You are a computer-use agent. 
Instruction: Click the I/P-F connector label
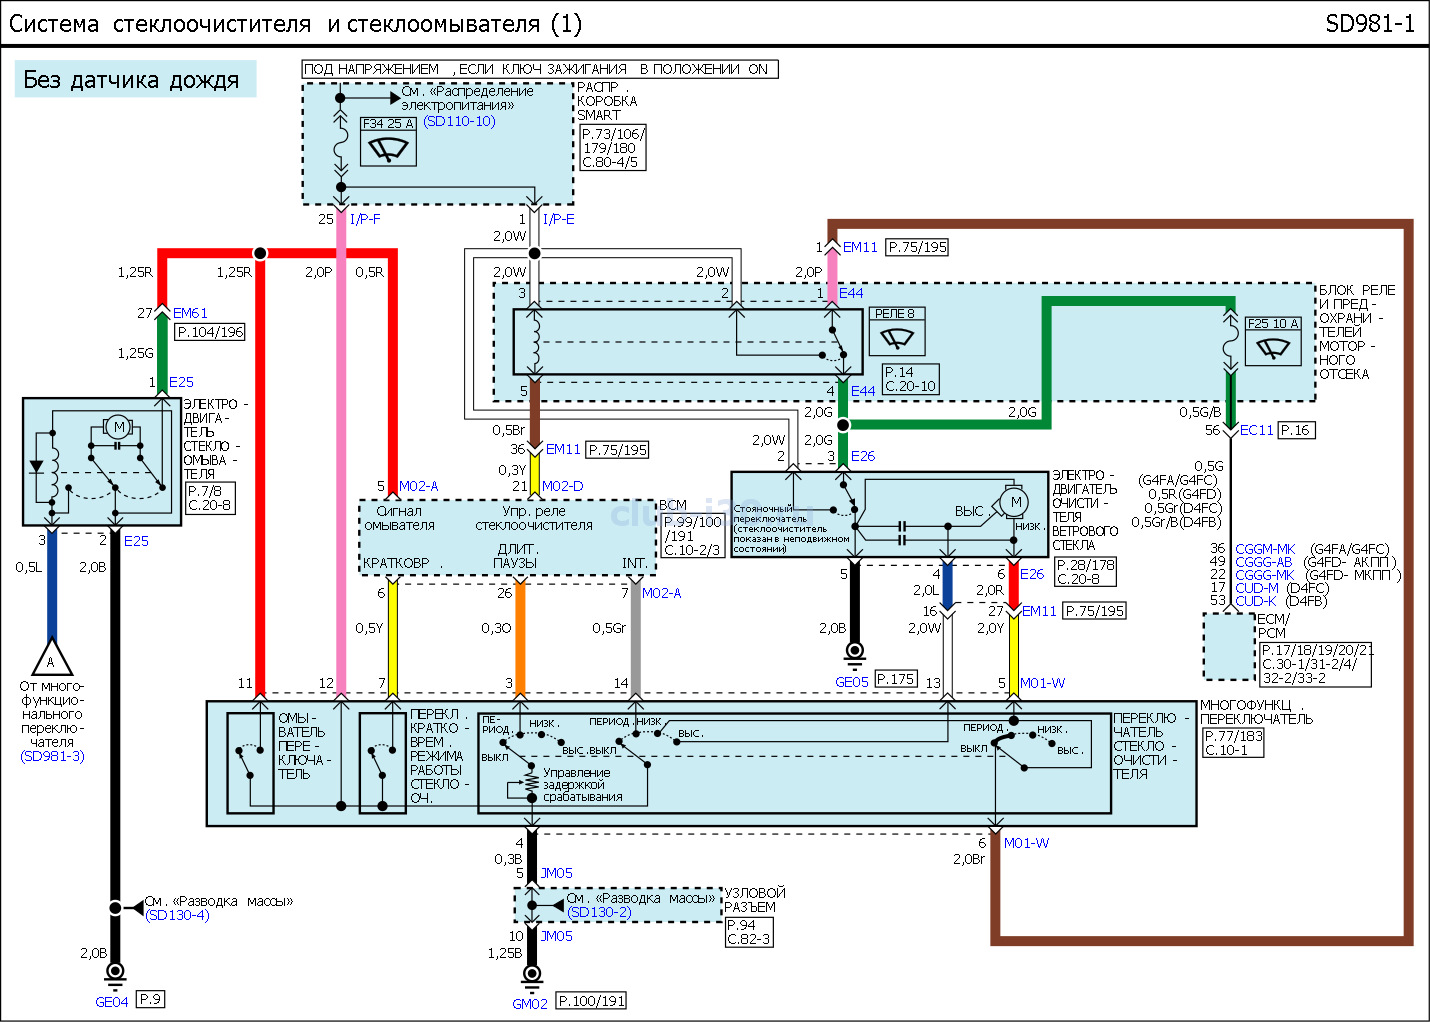365,219
